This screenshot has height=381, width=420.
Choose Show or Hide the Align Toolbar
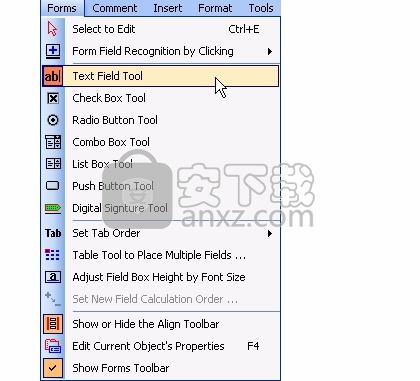[160, 324]
